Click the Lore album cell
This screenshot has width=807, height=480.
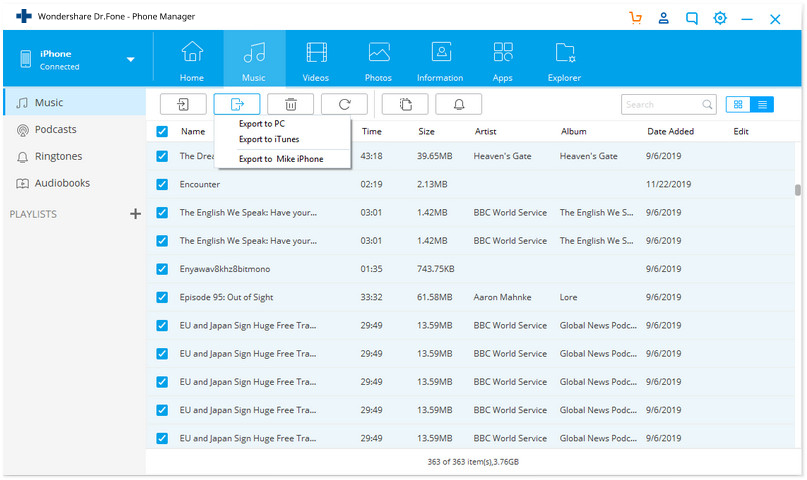[568, 297]
